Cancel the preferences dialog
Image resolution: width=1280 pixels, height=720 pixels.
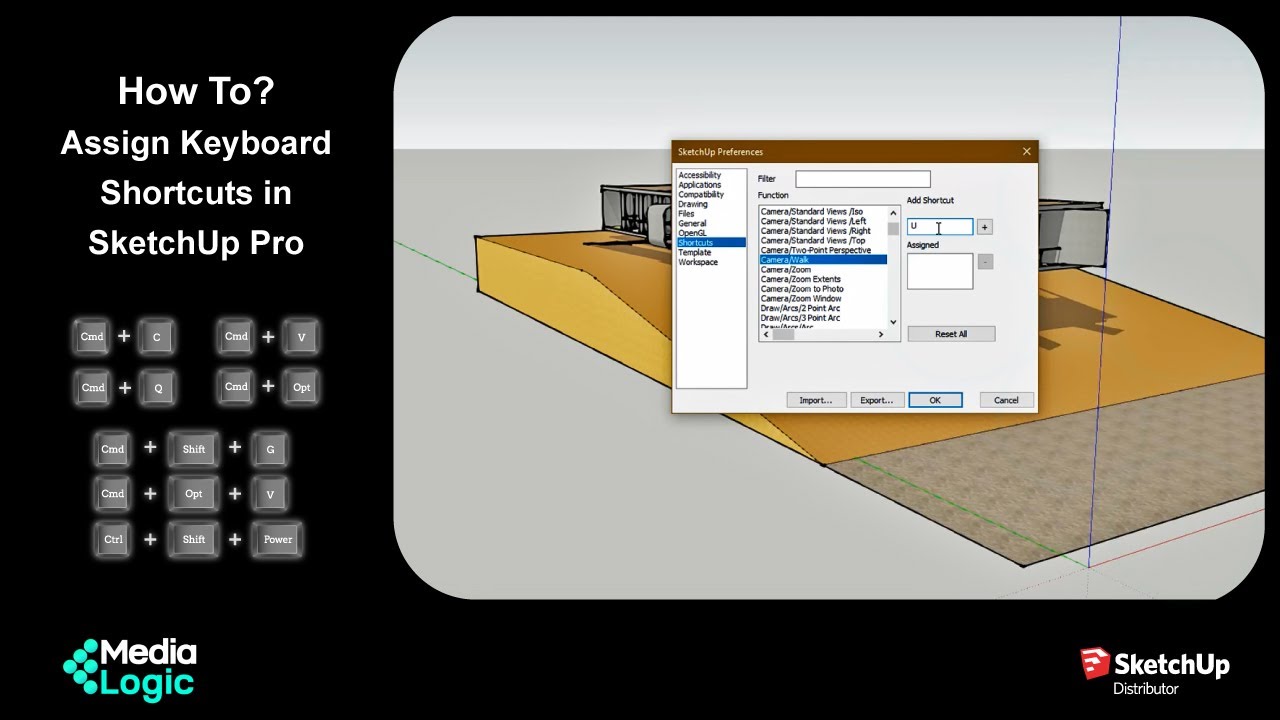[x=1006, y=400]
